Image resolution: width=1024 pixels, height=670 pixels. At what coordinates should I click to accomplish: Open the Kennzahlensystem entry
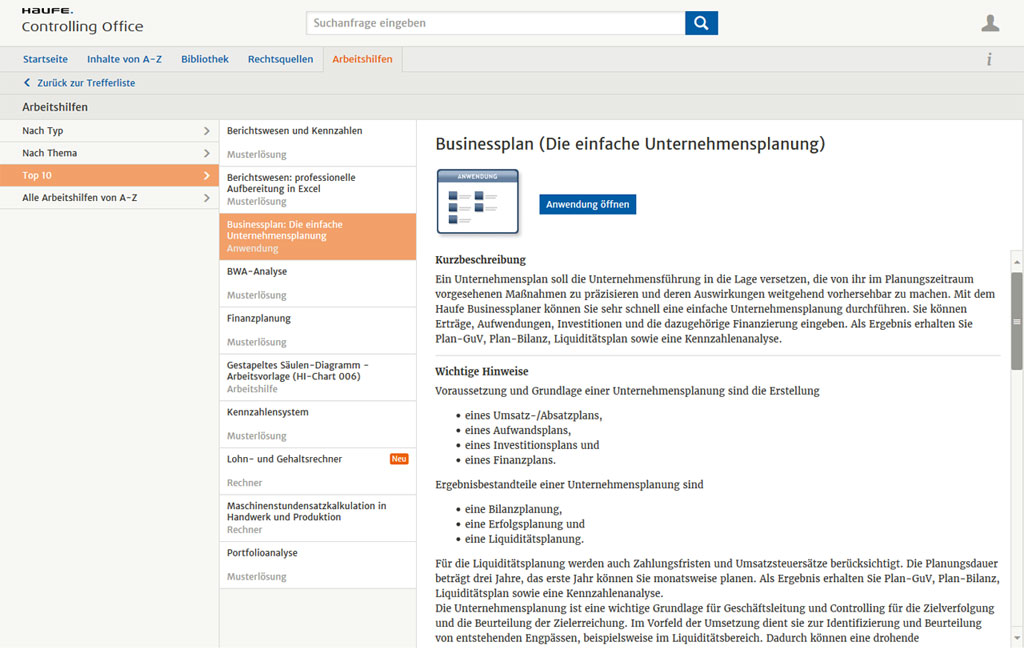(x=317, y=424)
